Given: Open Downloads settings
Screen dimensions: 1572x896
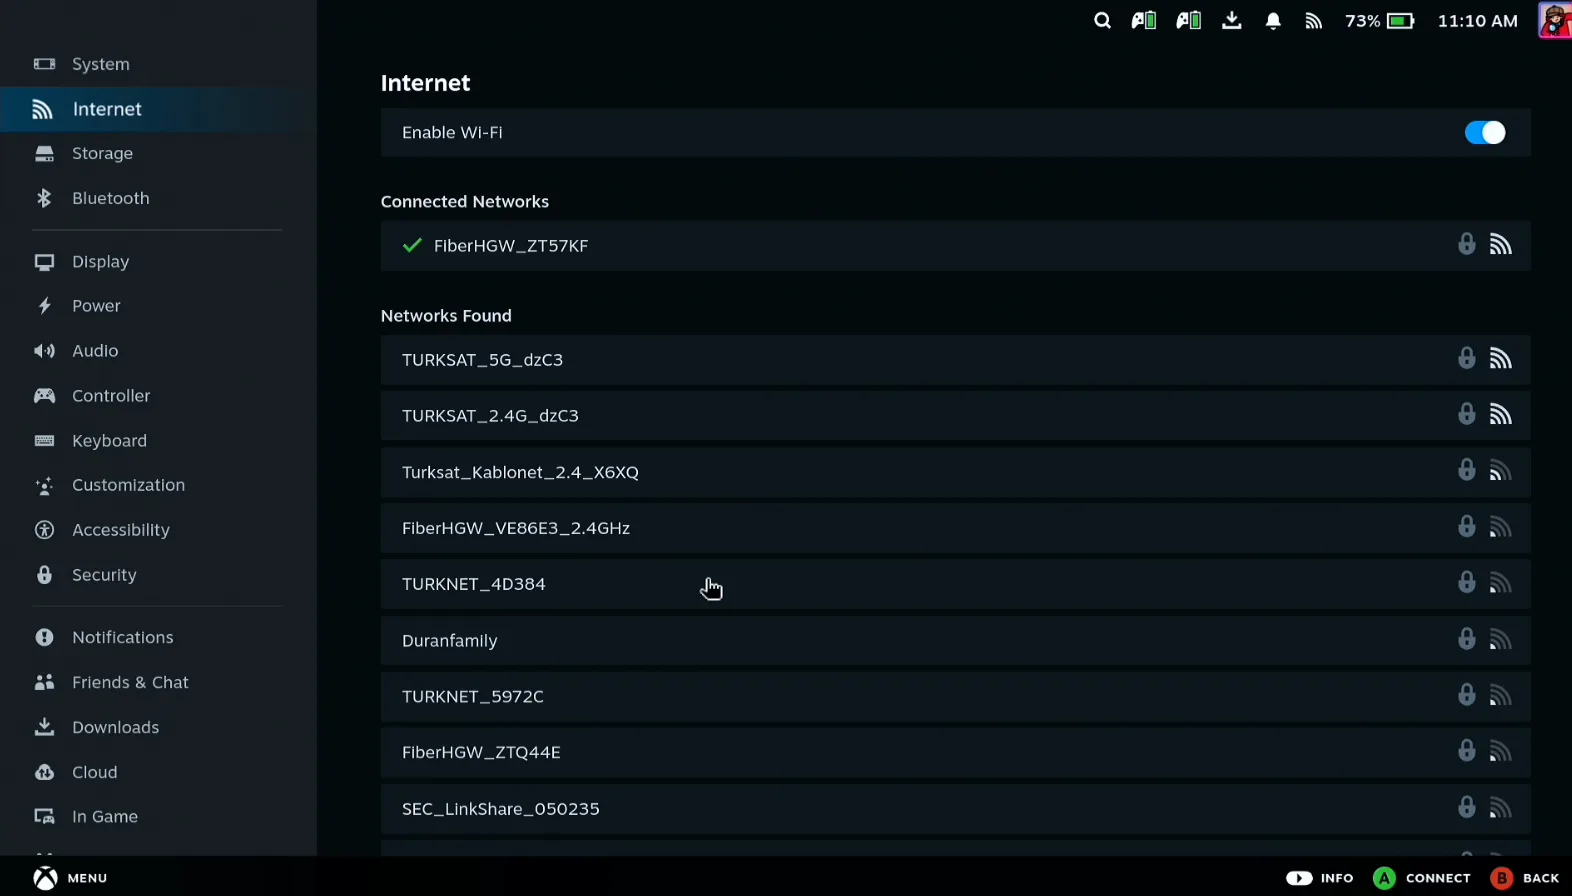Looking at the screenshot, I should [x=158, y=727].
